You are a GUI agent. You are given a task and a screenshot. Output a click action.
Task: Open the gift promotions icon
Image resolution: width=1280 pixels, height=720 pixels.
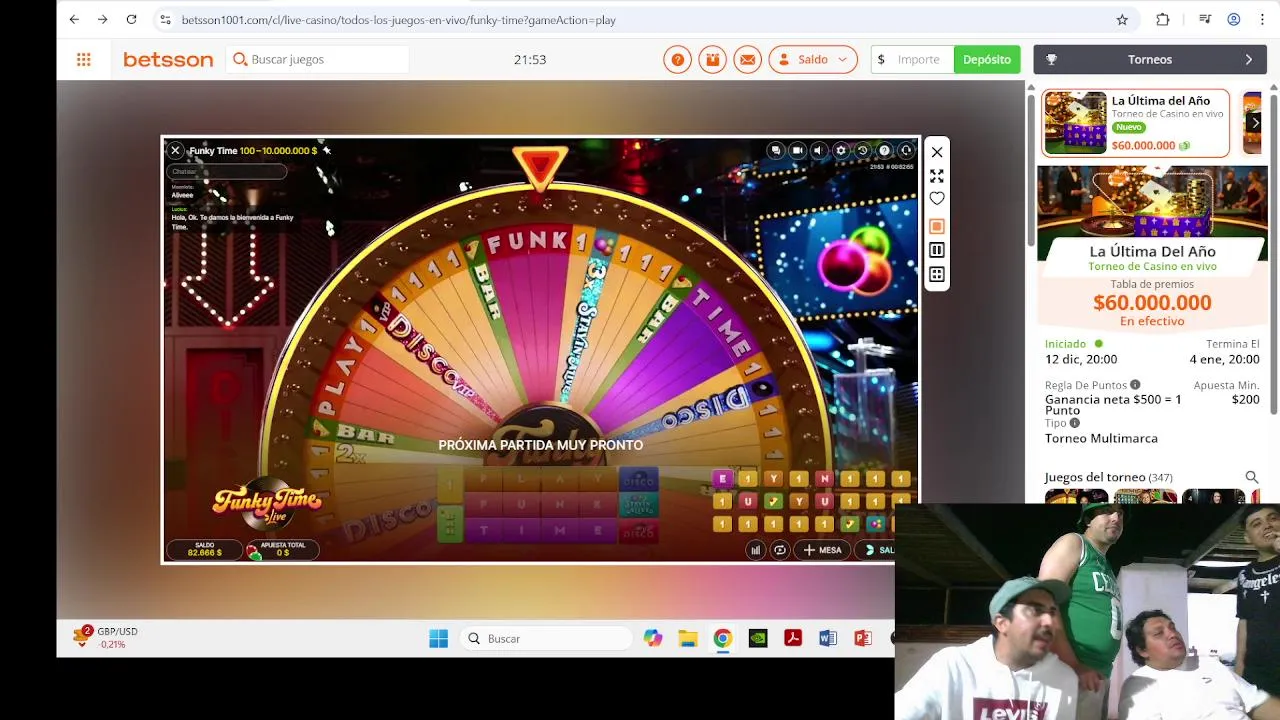pyautogui.click(x=712, y=60)
